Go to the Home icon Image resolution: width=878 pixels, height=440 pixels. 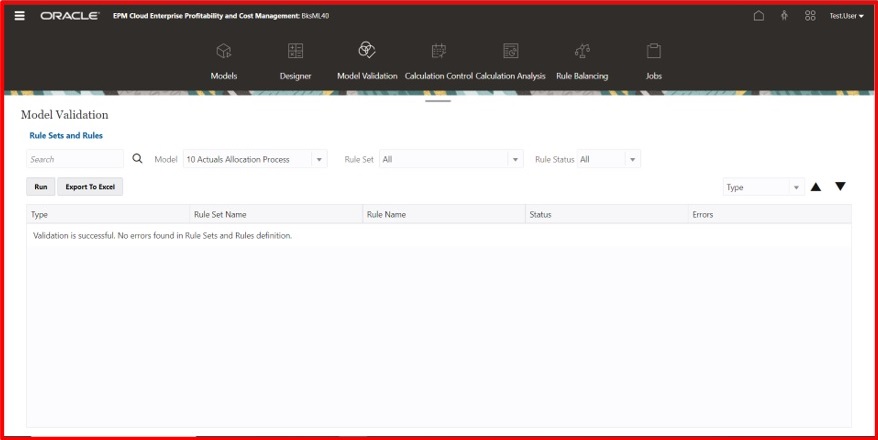(759, 16)
